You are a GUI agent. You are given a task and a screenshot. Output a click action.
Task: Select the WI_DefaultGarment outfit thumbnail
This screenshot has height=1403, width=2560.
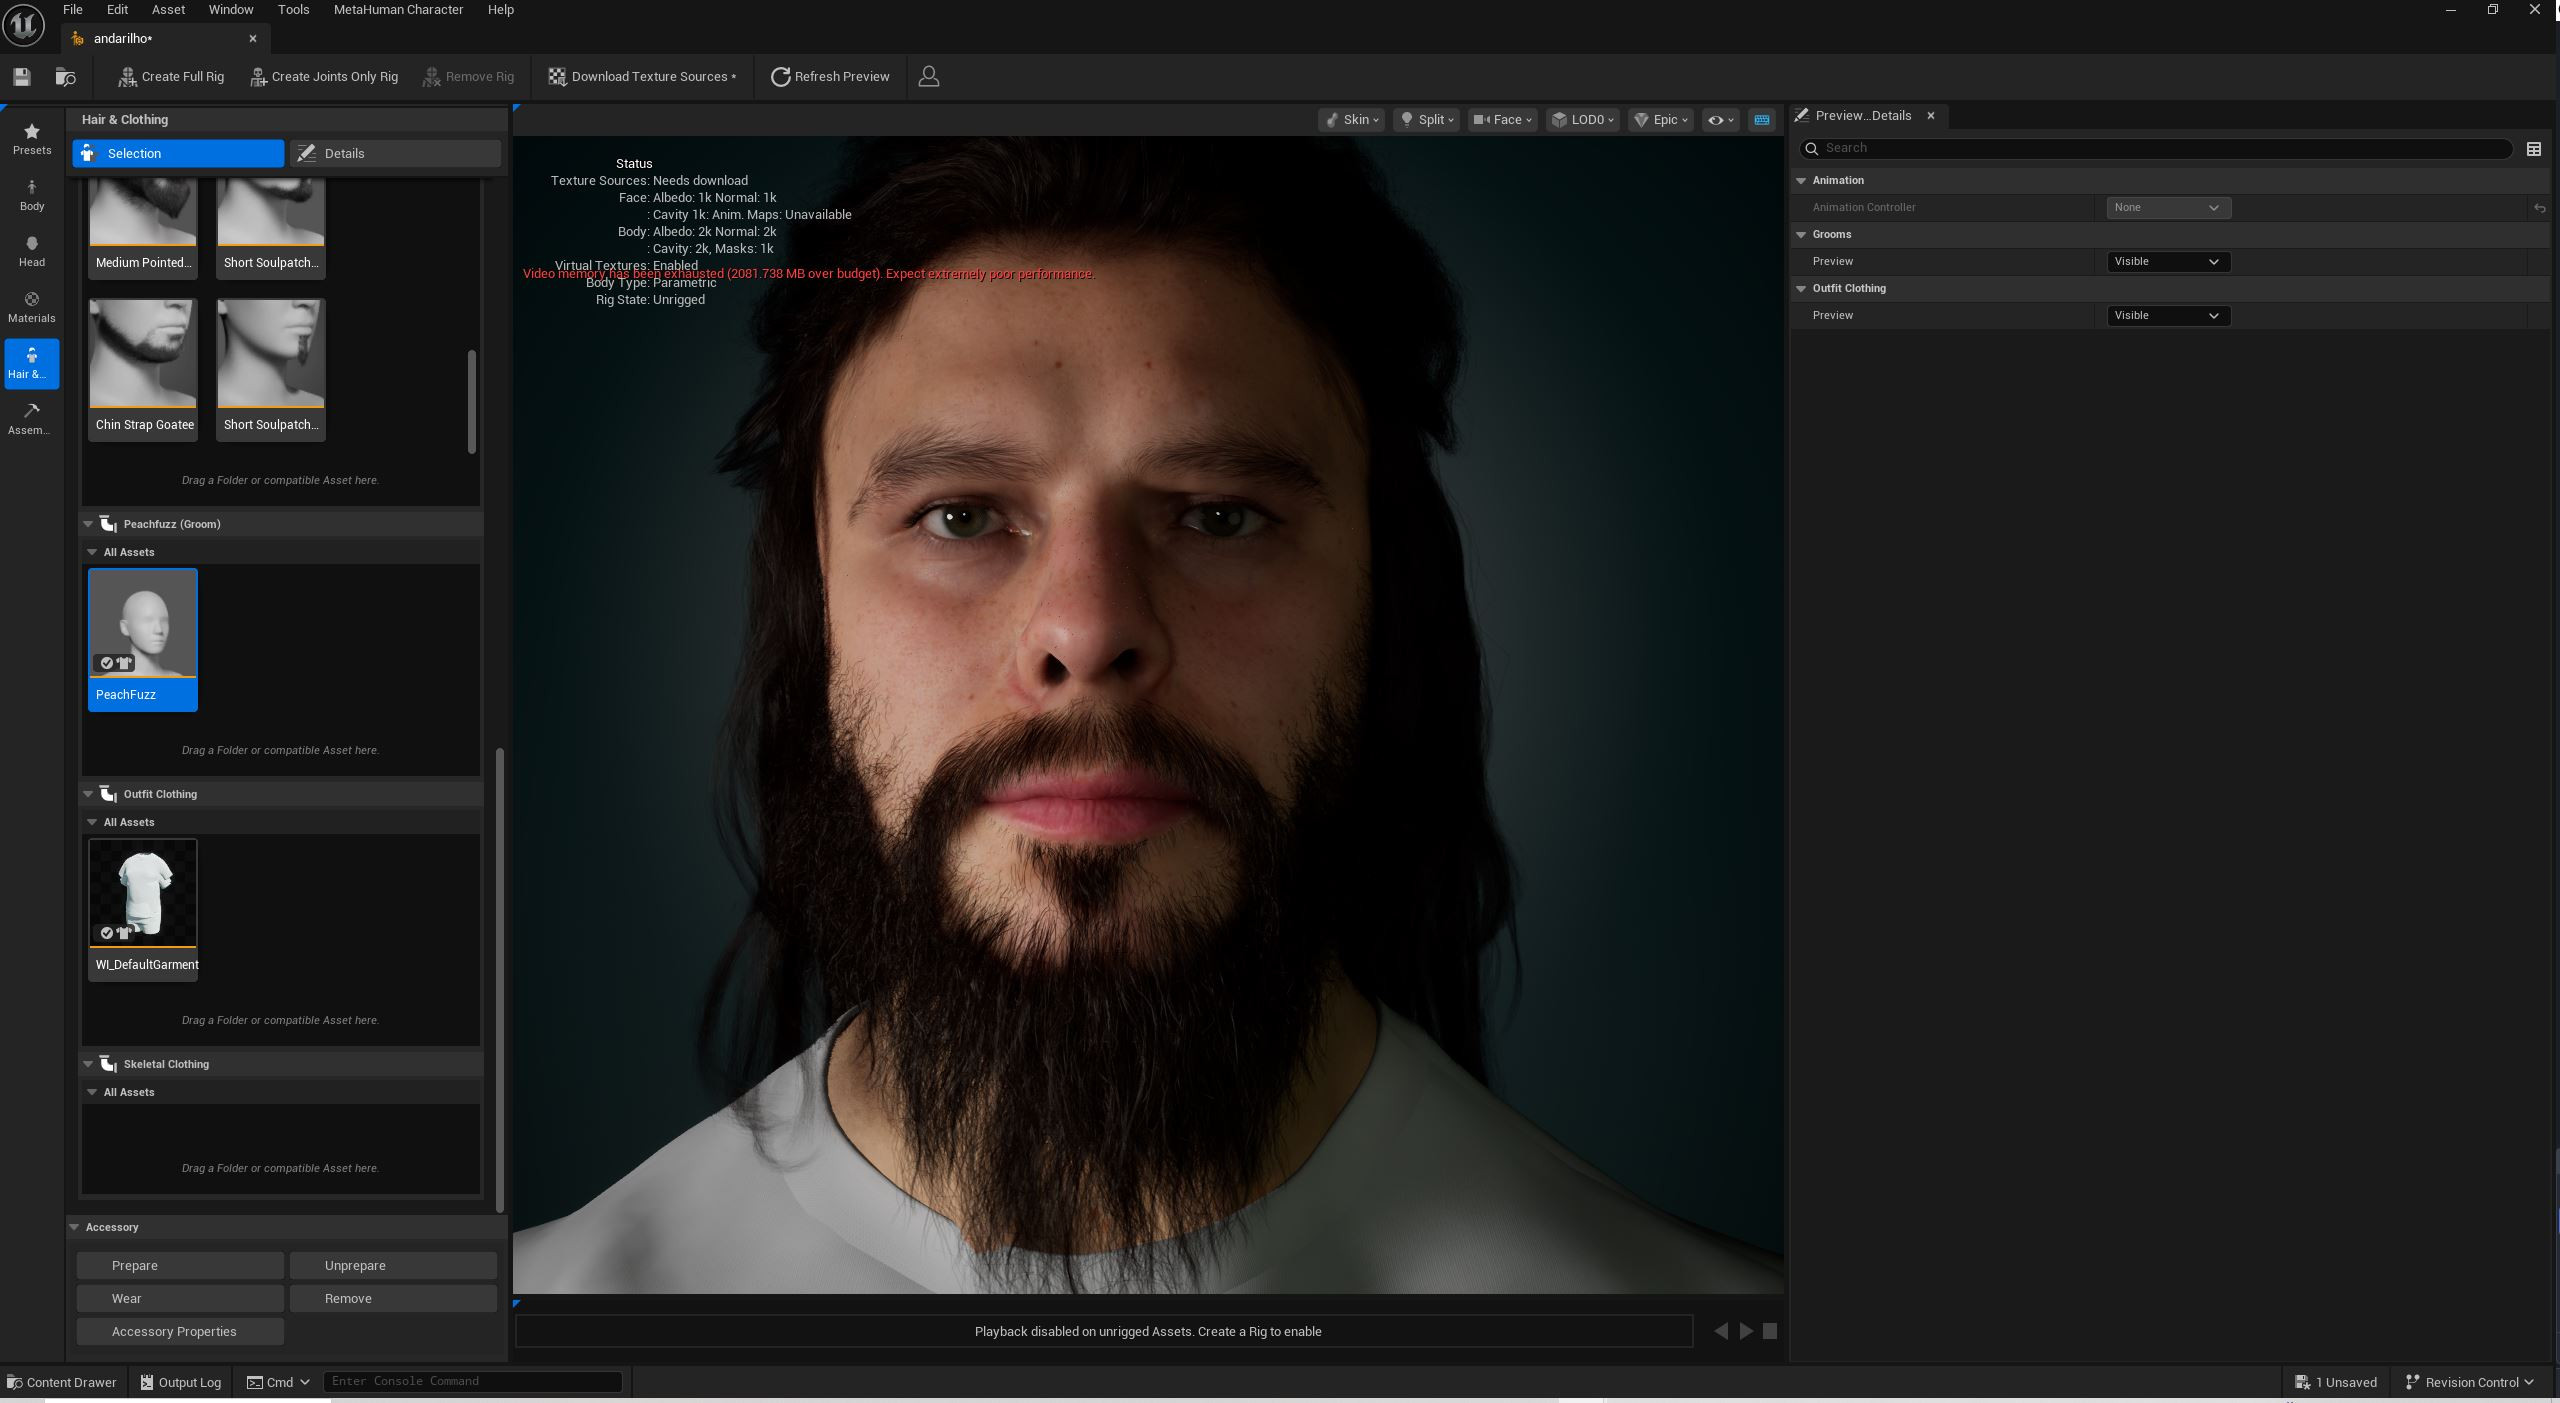(143, 893)
